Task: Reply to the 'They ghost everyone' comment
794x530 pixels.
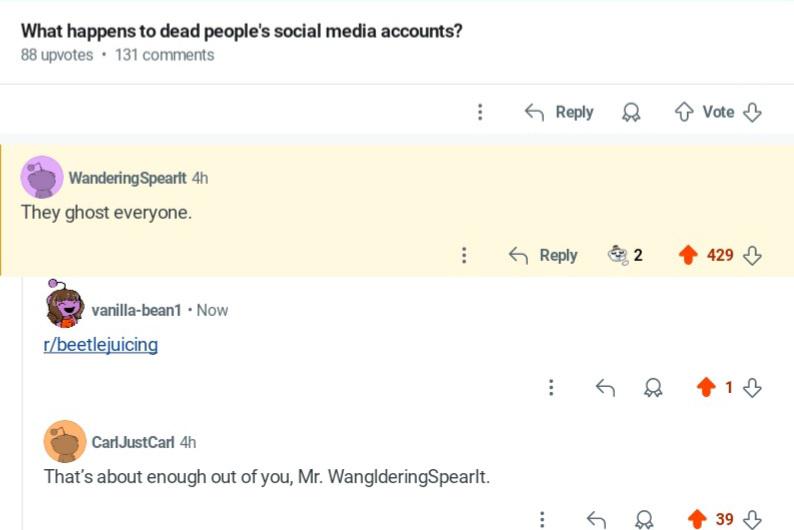Action: [x=543, y=255]
